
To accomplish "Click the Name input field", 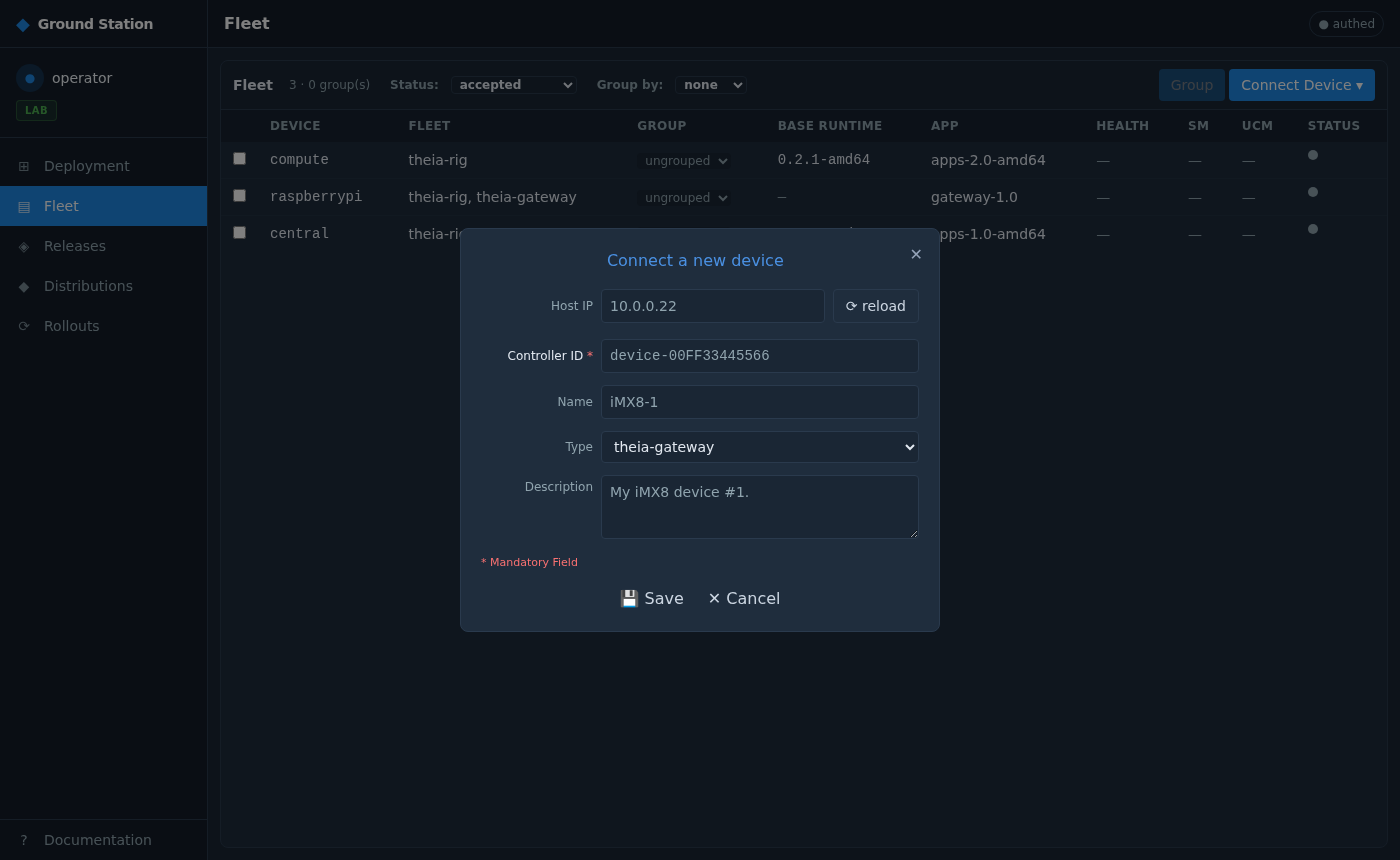I will pyautogui.click(x=760, y=402).
